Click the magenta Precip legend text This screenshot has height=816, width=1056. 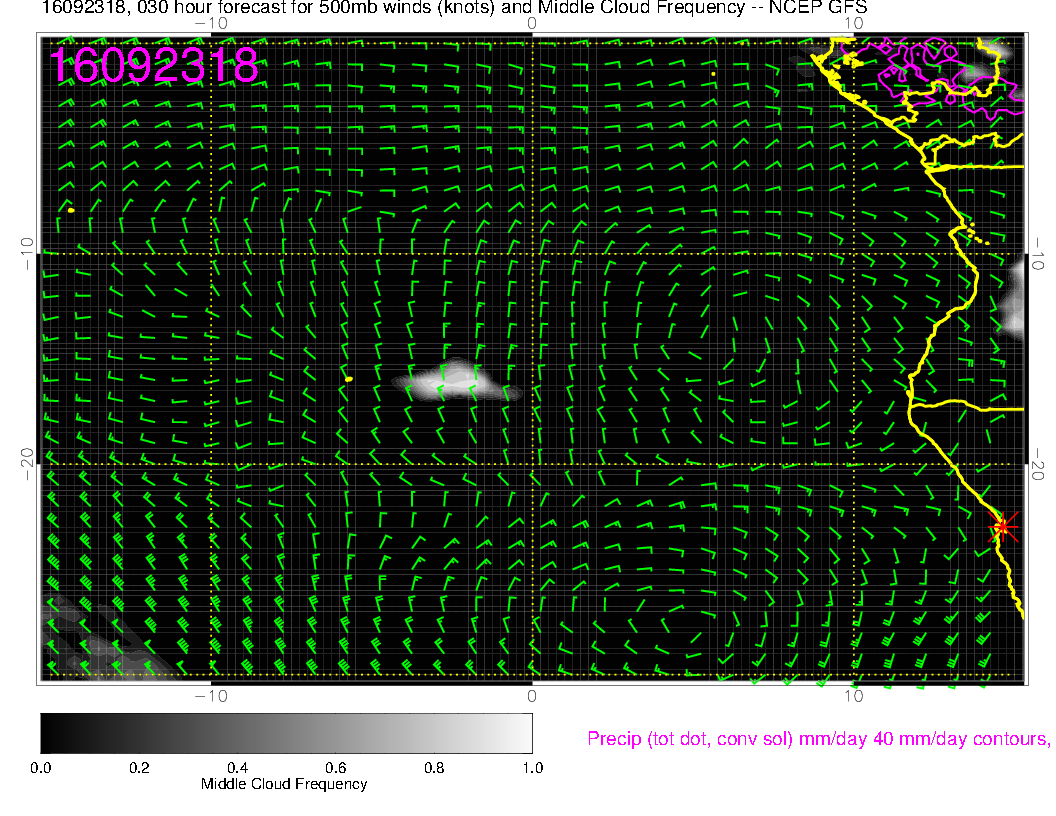click(817, 739)
